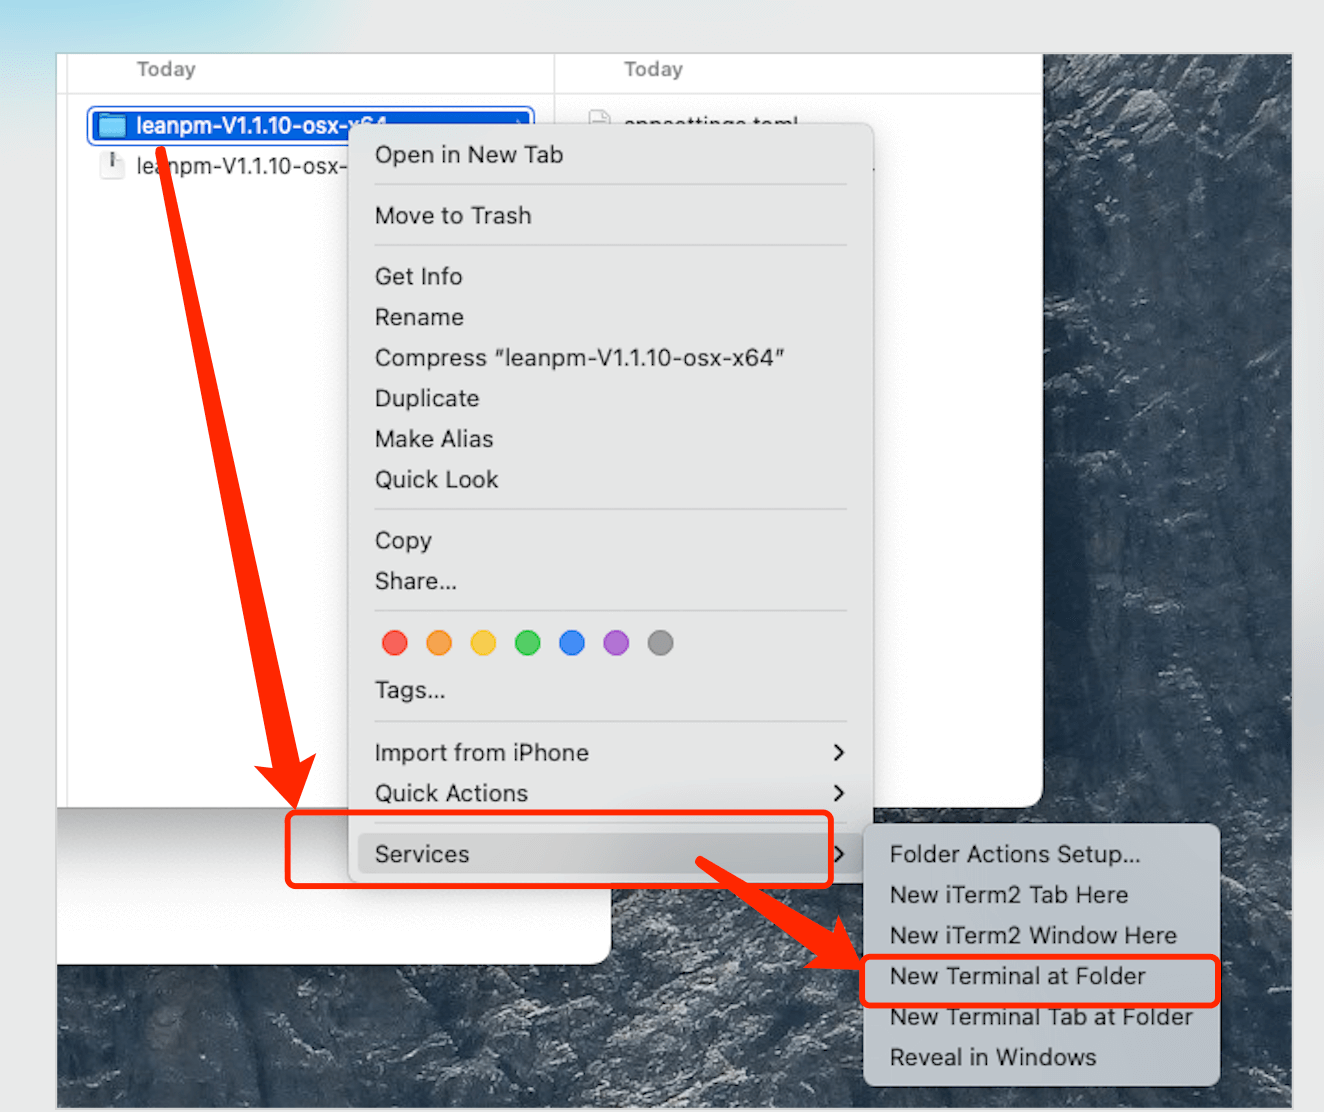Expand the Quick Actions submenu arrow
1324x1112 pixels.
838,793
